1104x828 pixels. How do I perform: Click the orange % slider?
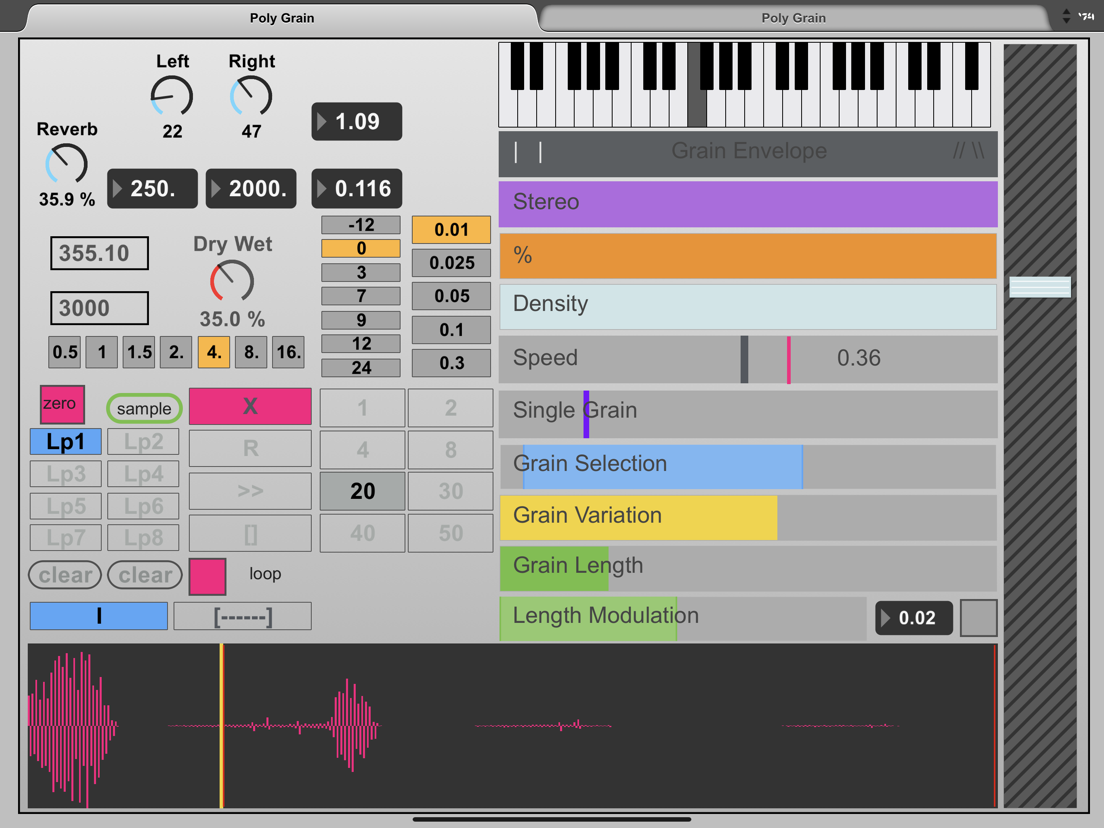pos(748,256)
